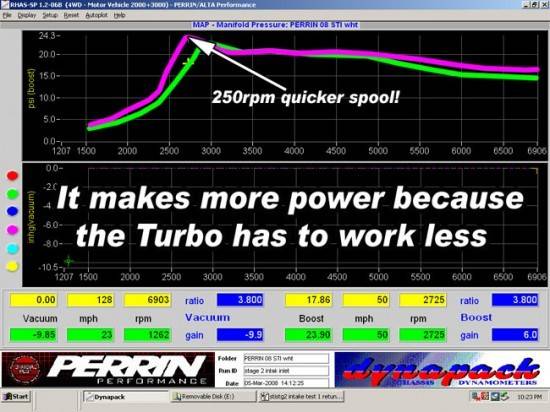The width and height of the screenshot is (550, 412).
Task: Open the Display menu
Action: point(27,15)
